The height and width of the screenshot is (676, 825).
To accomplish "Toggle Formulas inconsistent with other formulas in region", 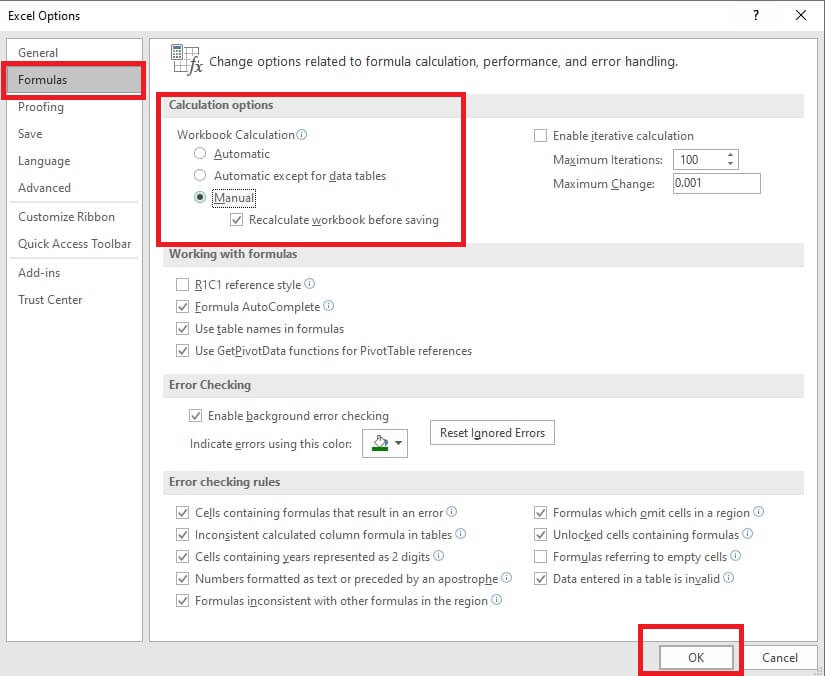I will pyautogui.click(x=183, y=601).
